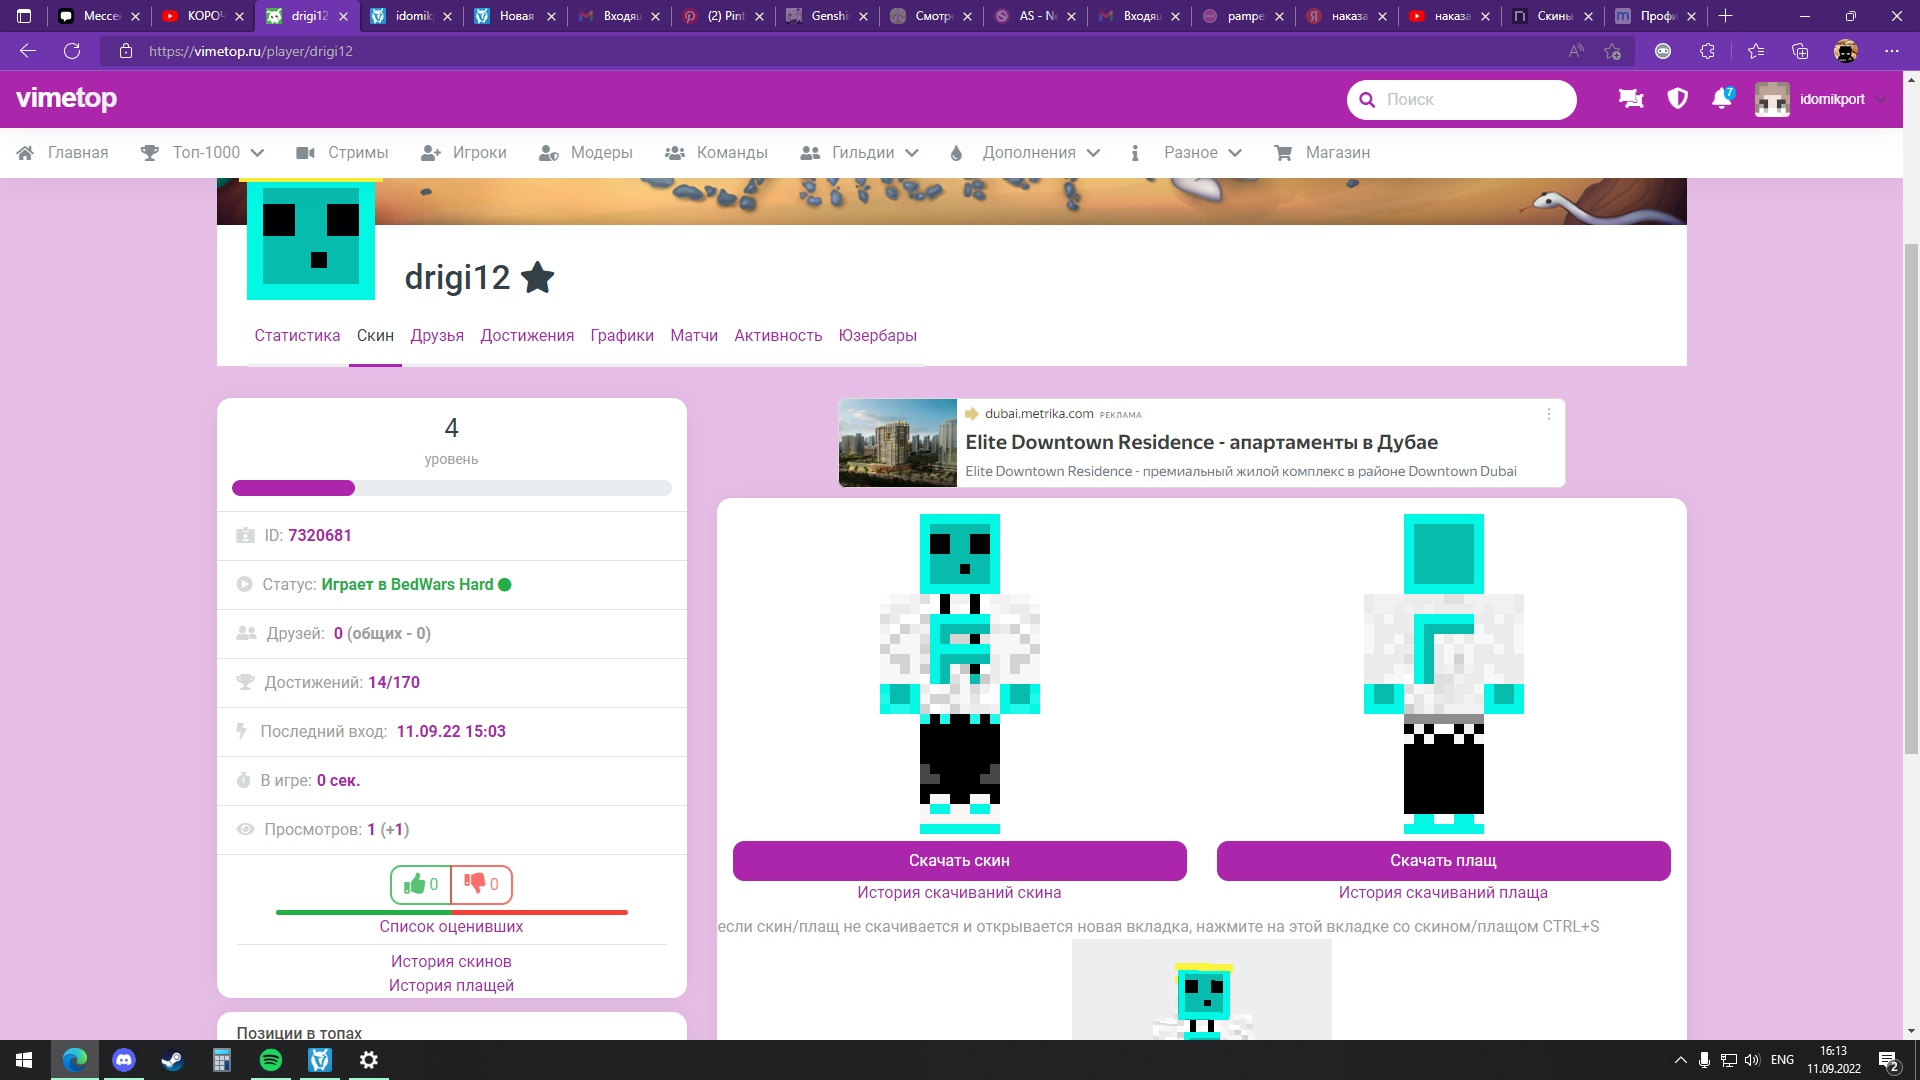Open the История скинов link
This screenshot has width=1920, height=1080.
[x=451, y=961]
